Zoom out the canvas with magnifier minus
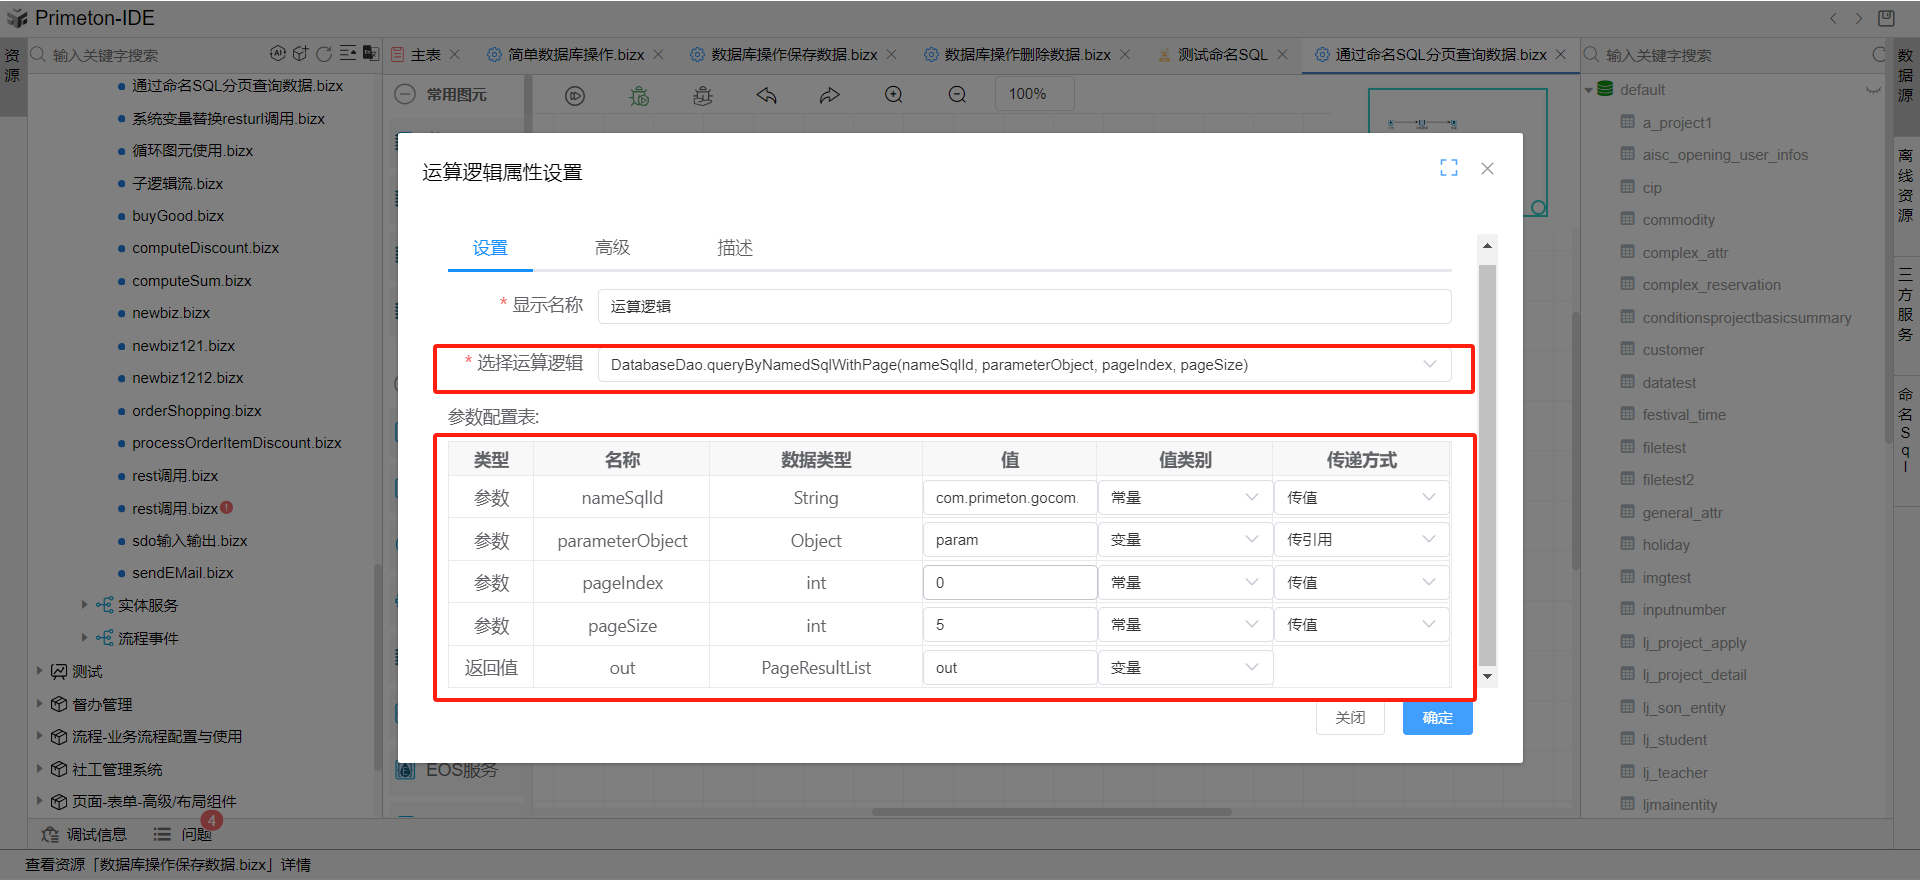This screenshot has width=1920, height=880. coord(957,95)
